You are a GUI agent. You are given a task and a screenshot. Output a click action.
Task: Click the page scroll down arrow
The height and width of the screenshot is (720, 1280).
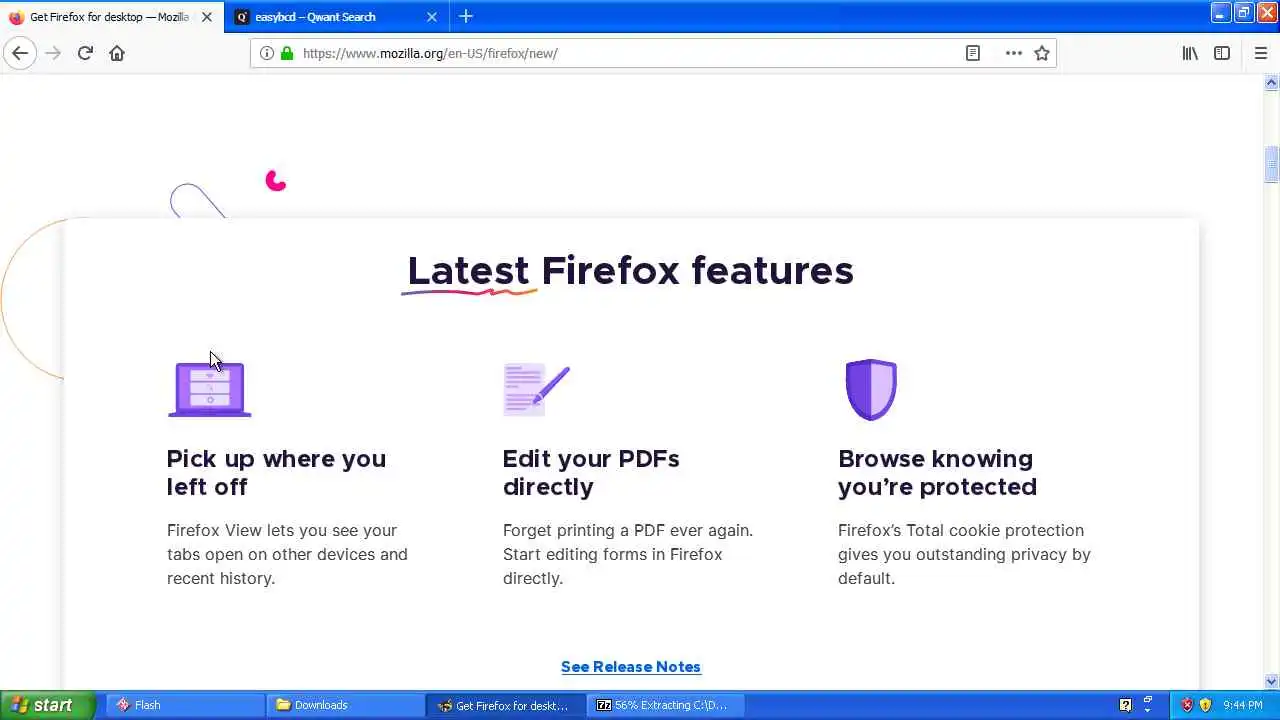click(1271, 681)
